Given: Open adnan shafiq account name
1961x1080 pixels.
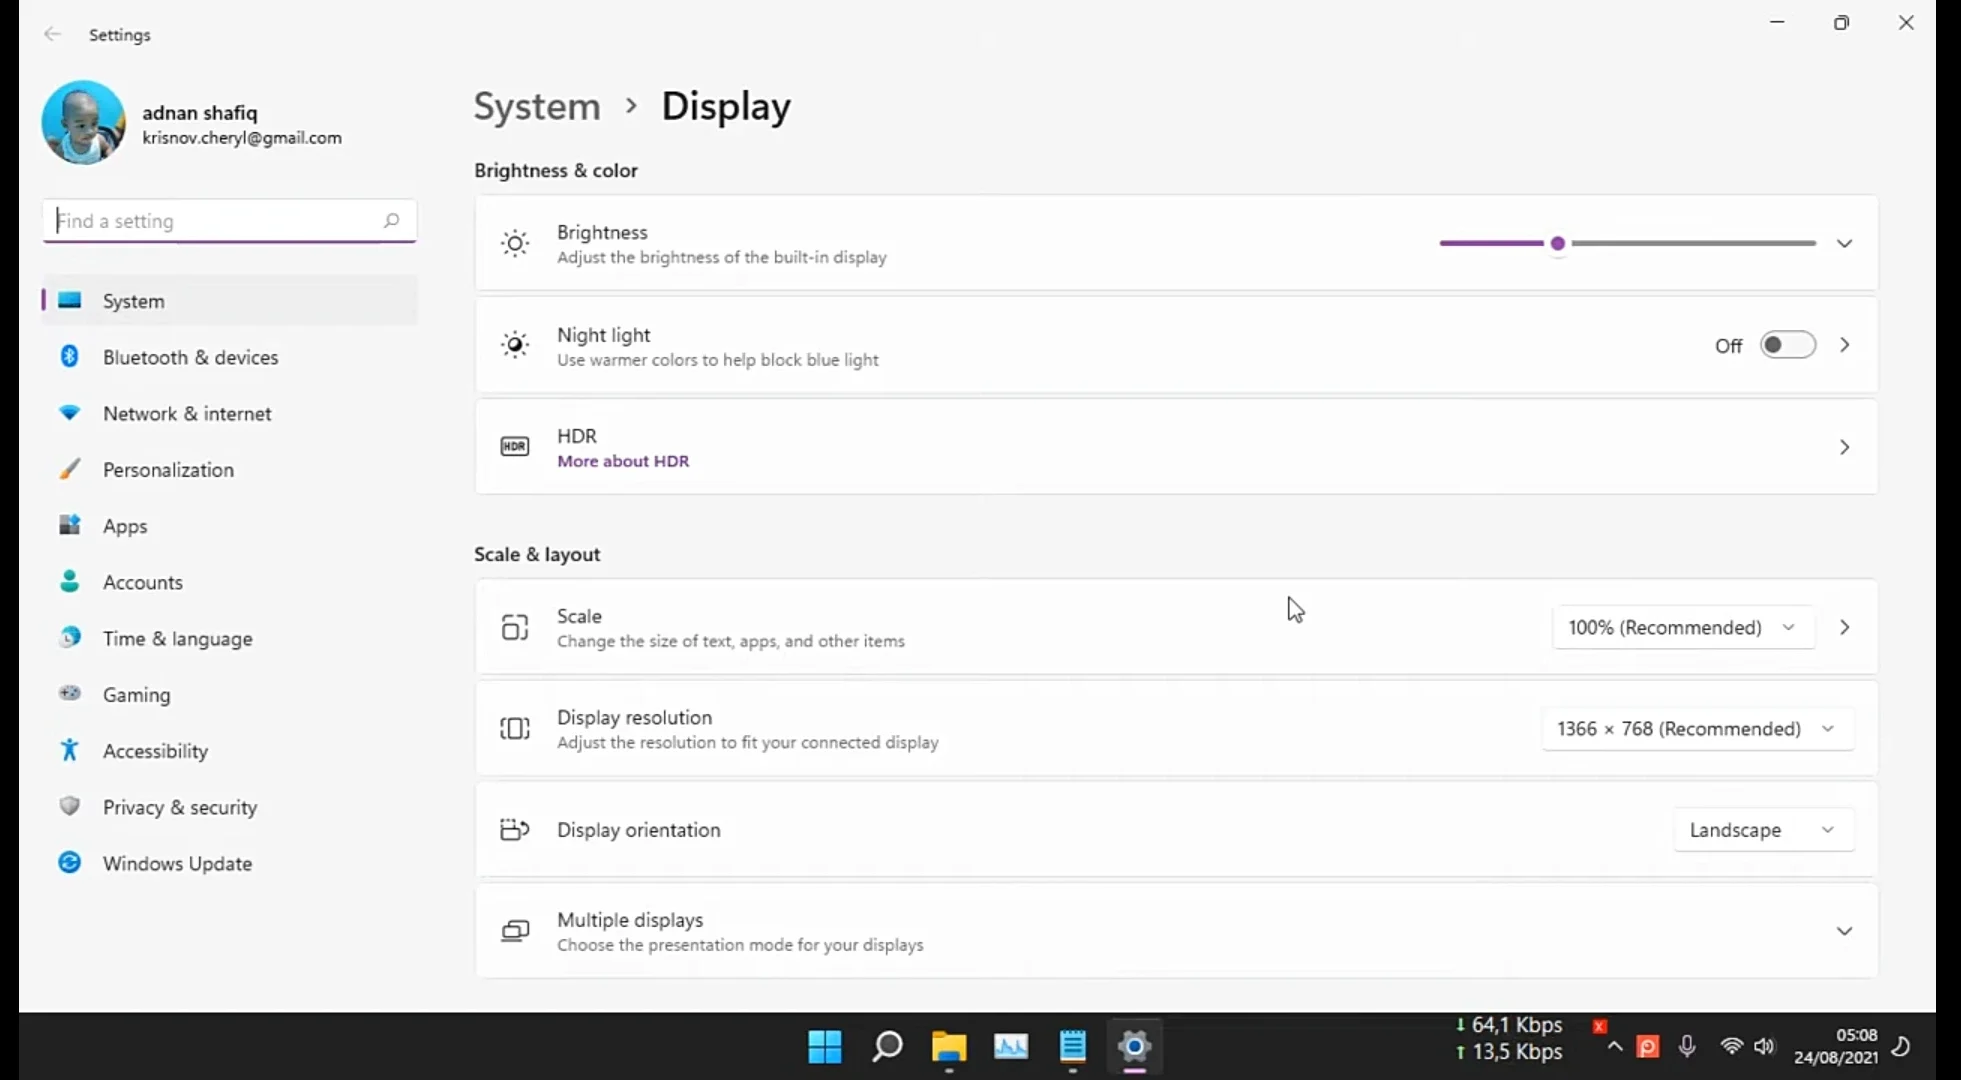Looking at the screenshot, I should click(200, 112).
